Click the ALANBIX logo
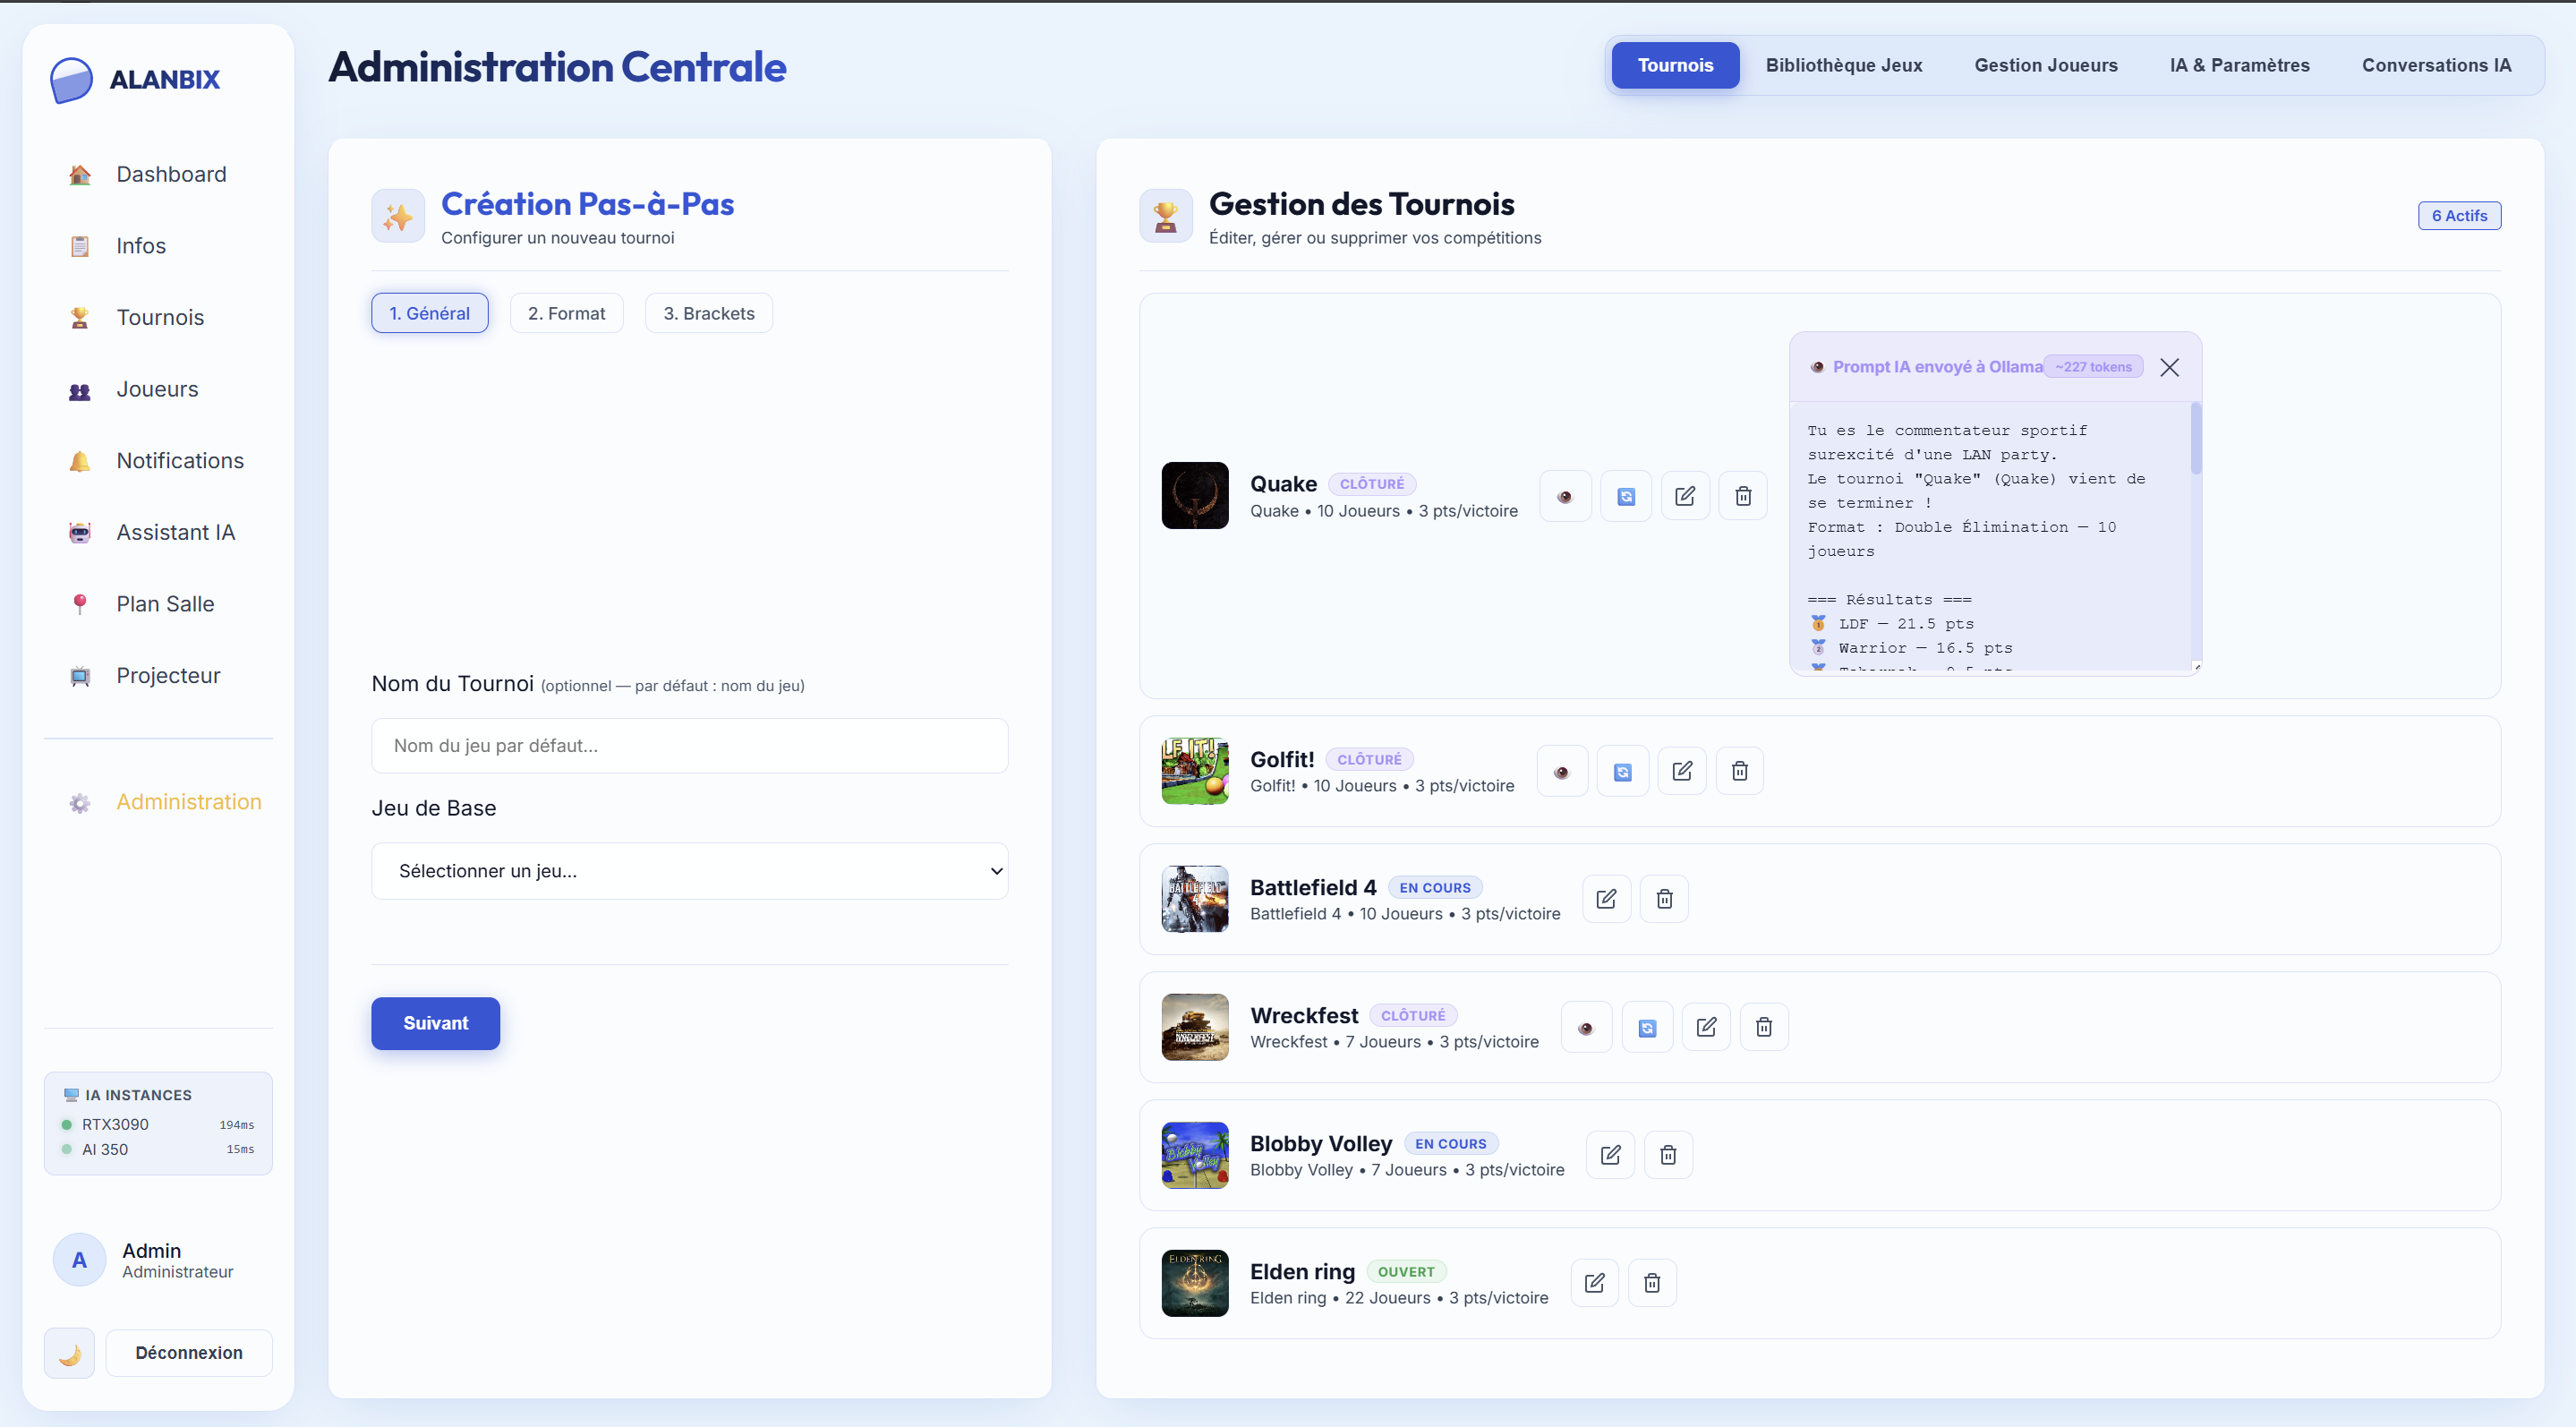Screen dimensions: 2576x1427 [x=135, y=80]
